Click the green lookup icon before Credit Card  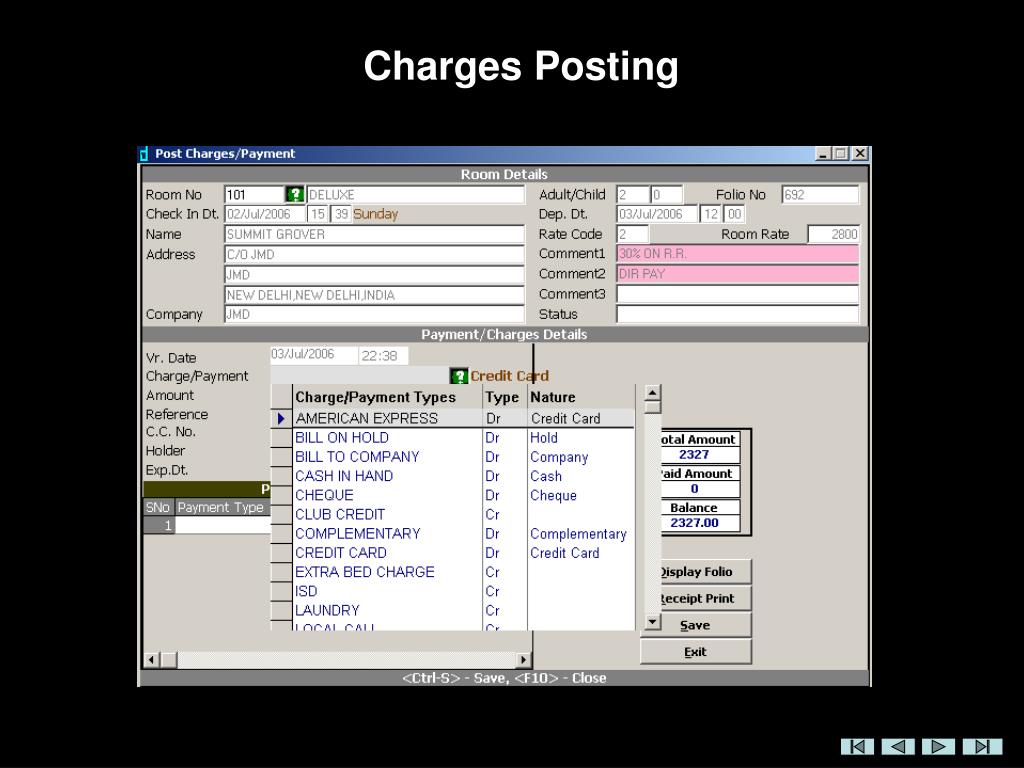[459, 376]
